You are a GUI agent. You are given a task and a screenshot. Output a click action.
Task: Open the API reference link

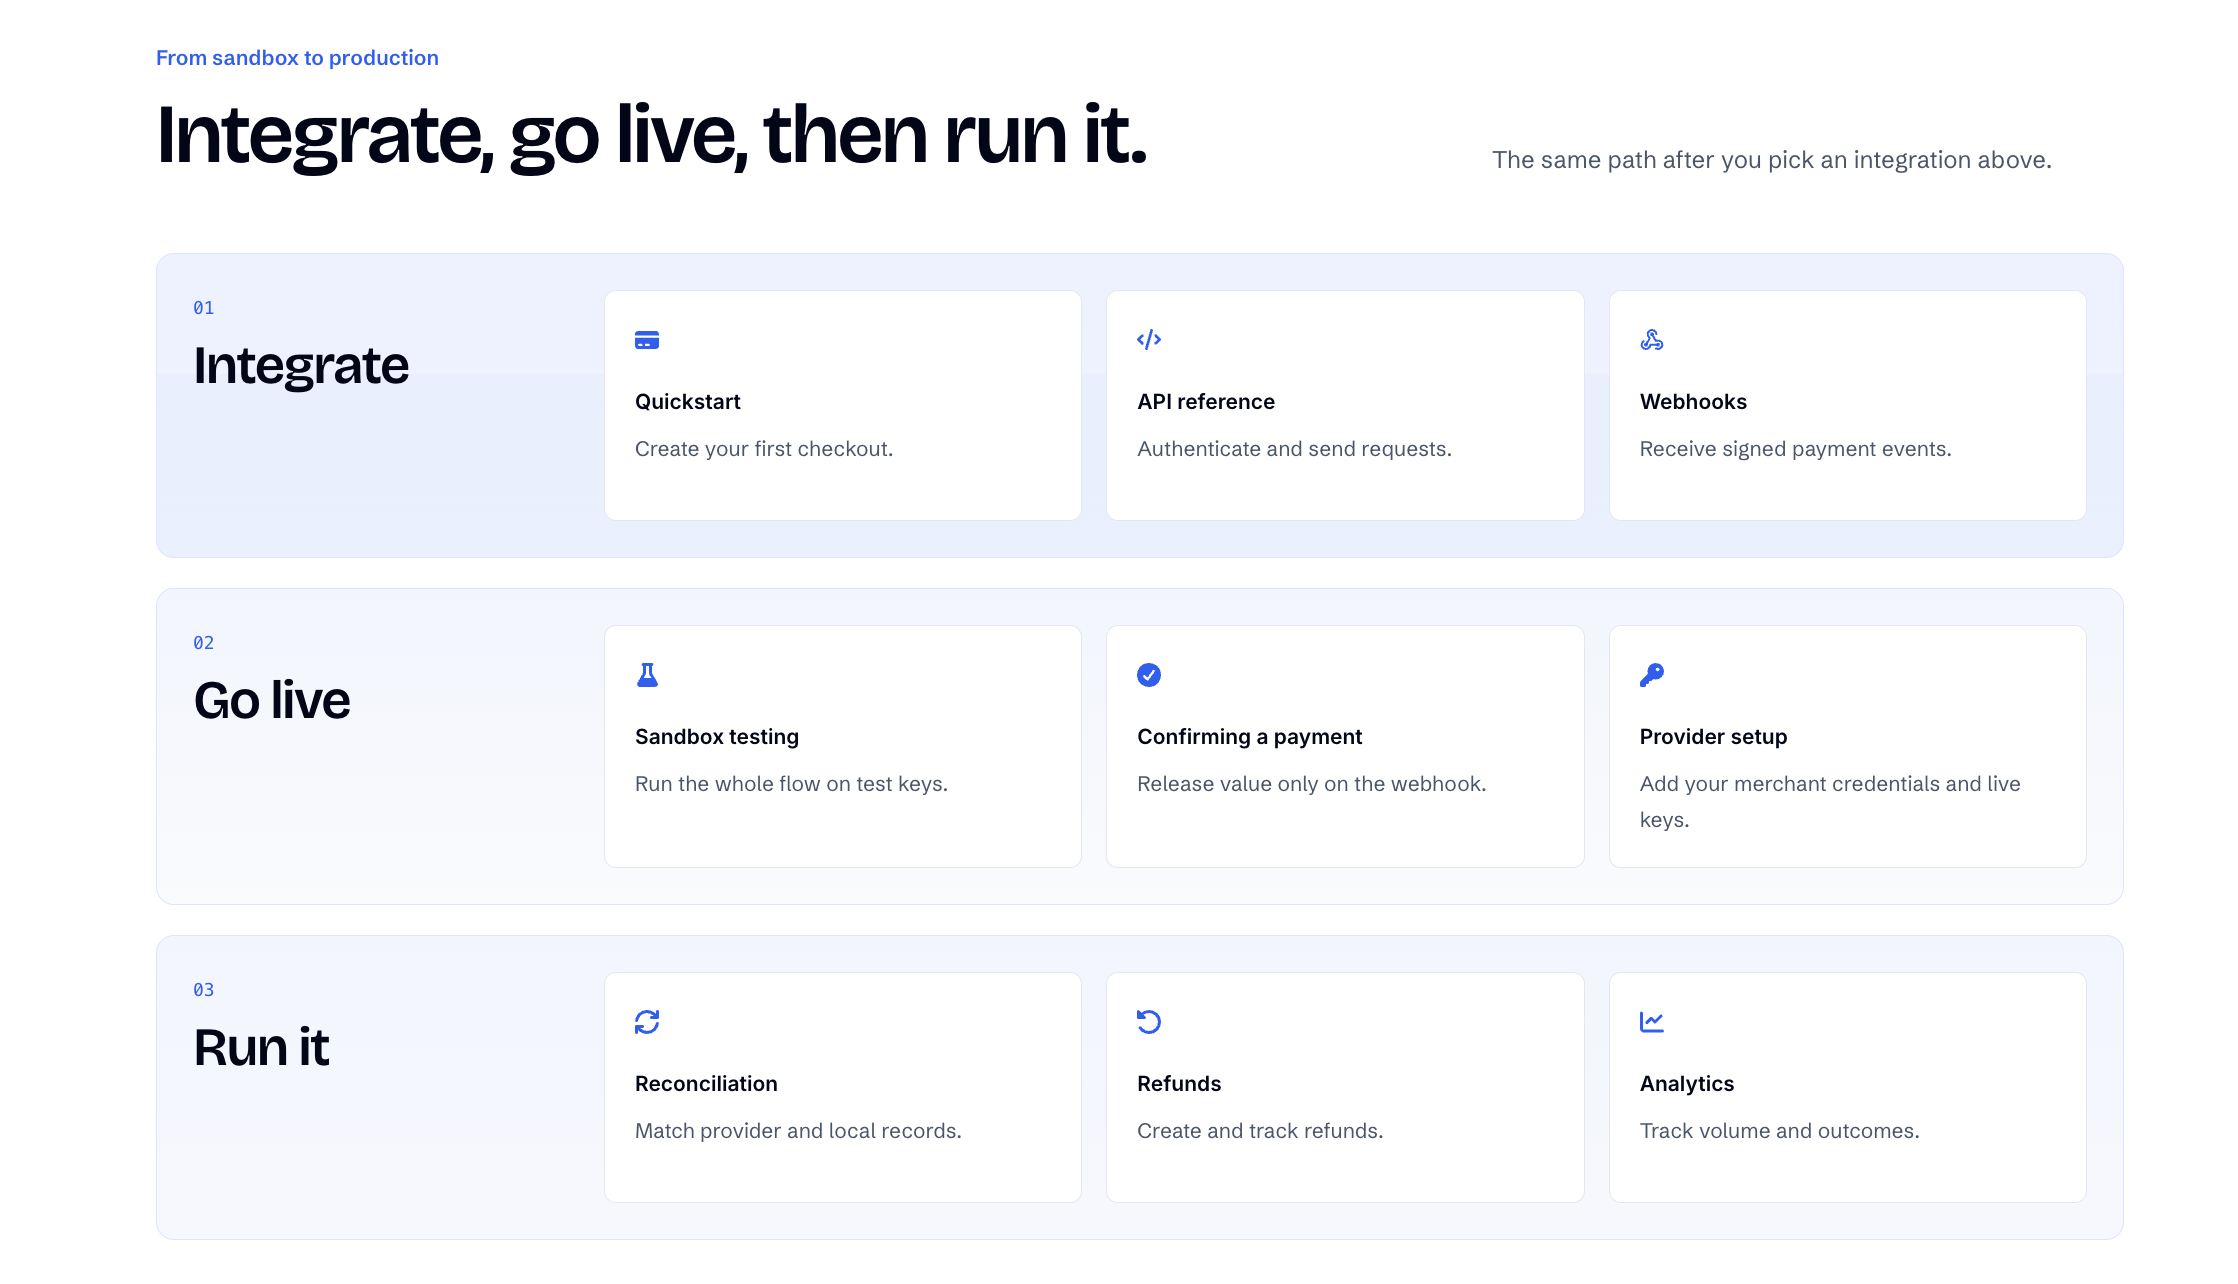tap(1206, 402)
